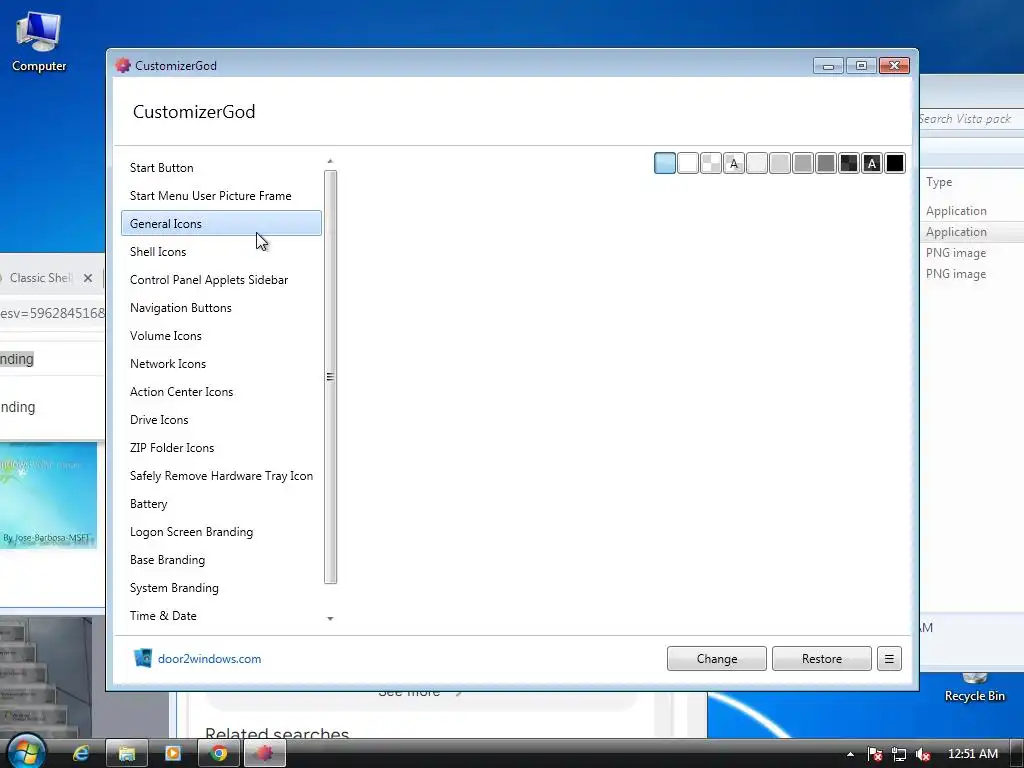Open the Computer desktop icon
Screen dimensions: 1024x768
click(39, 40)
